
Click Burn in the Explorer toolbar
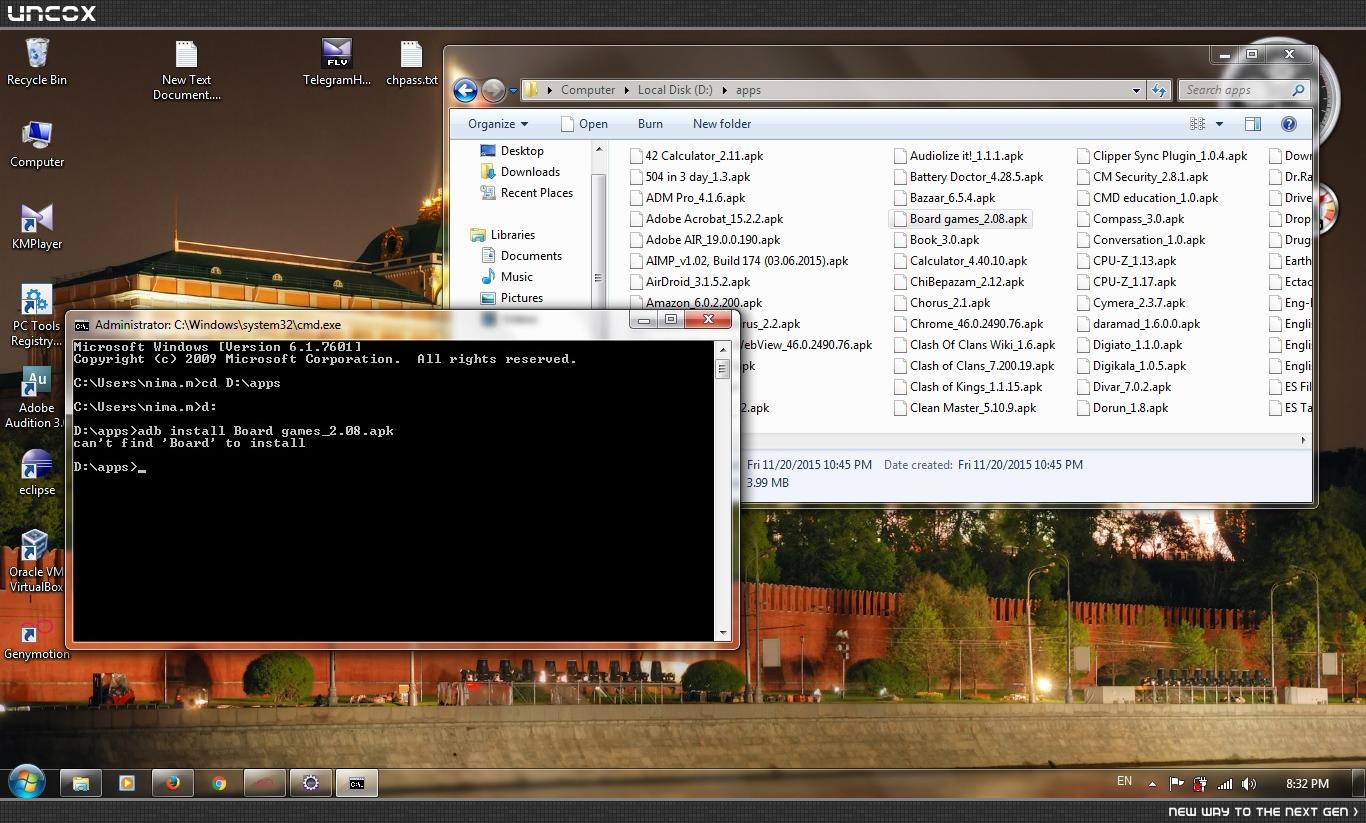650,124
